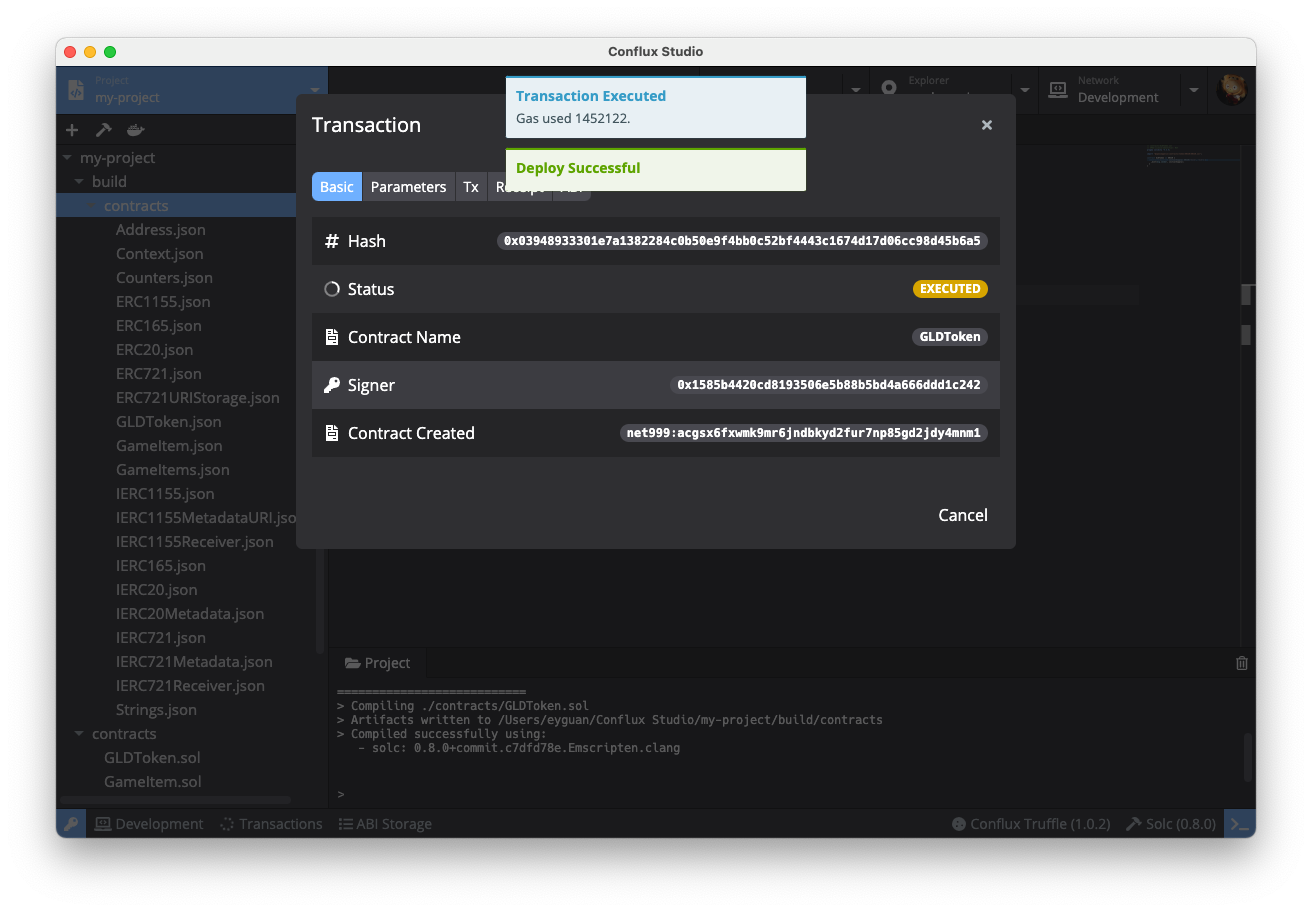The width and height of the screenshot is (1312, 912).
Task: Open the Explorer dropdown arrow
Action: pos(1025,90)
